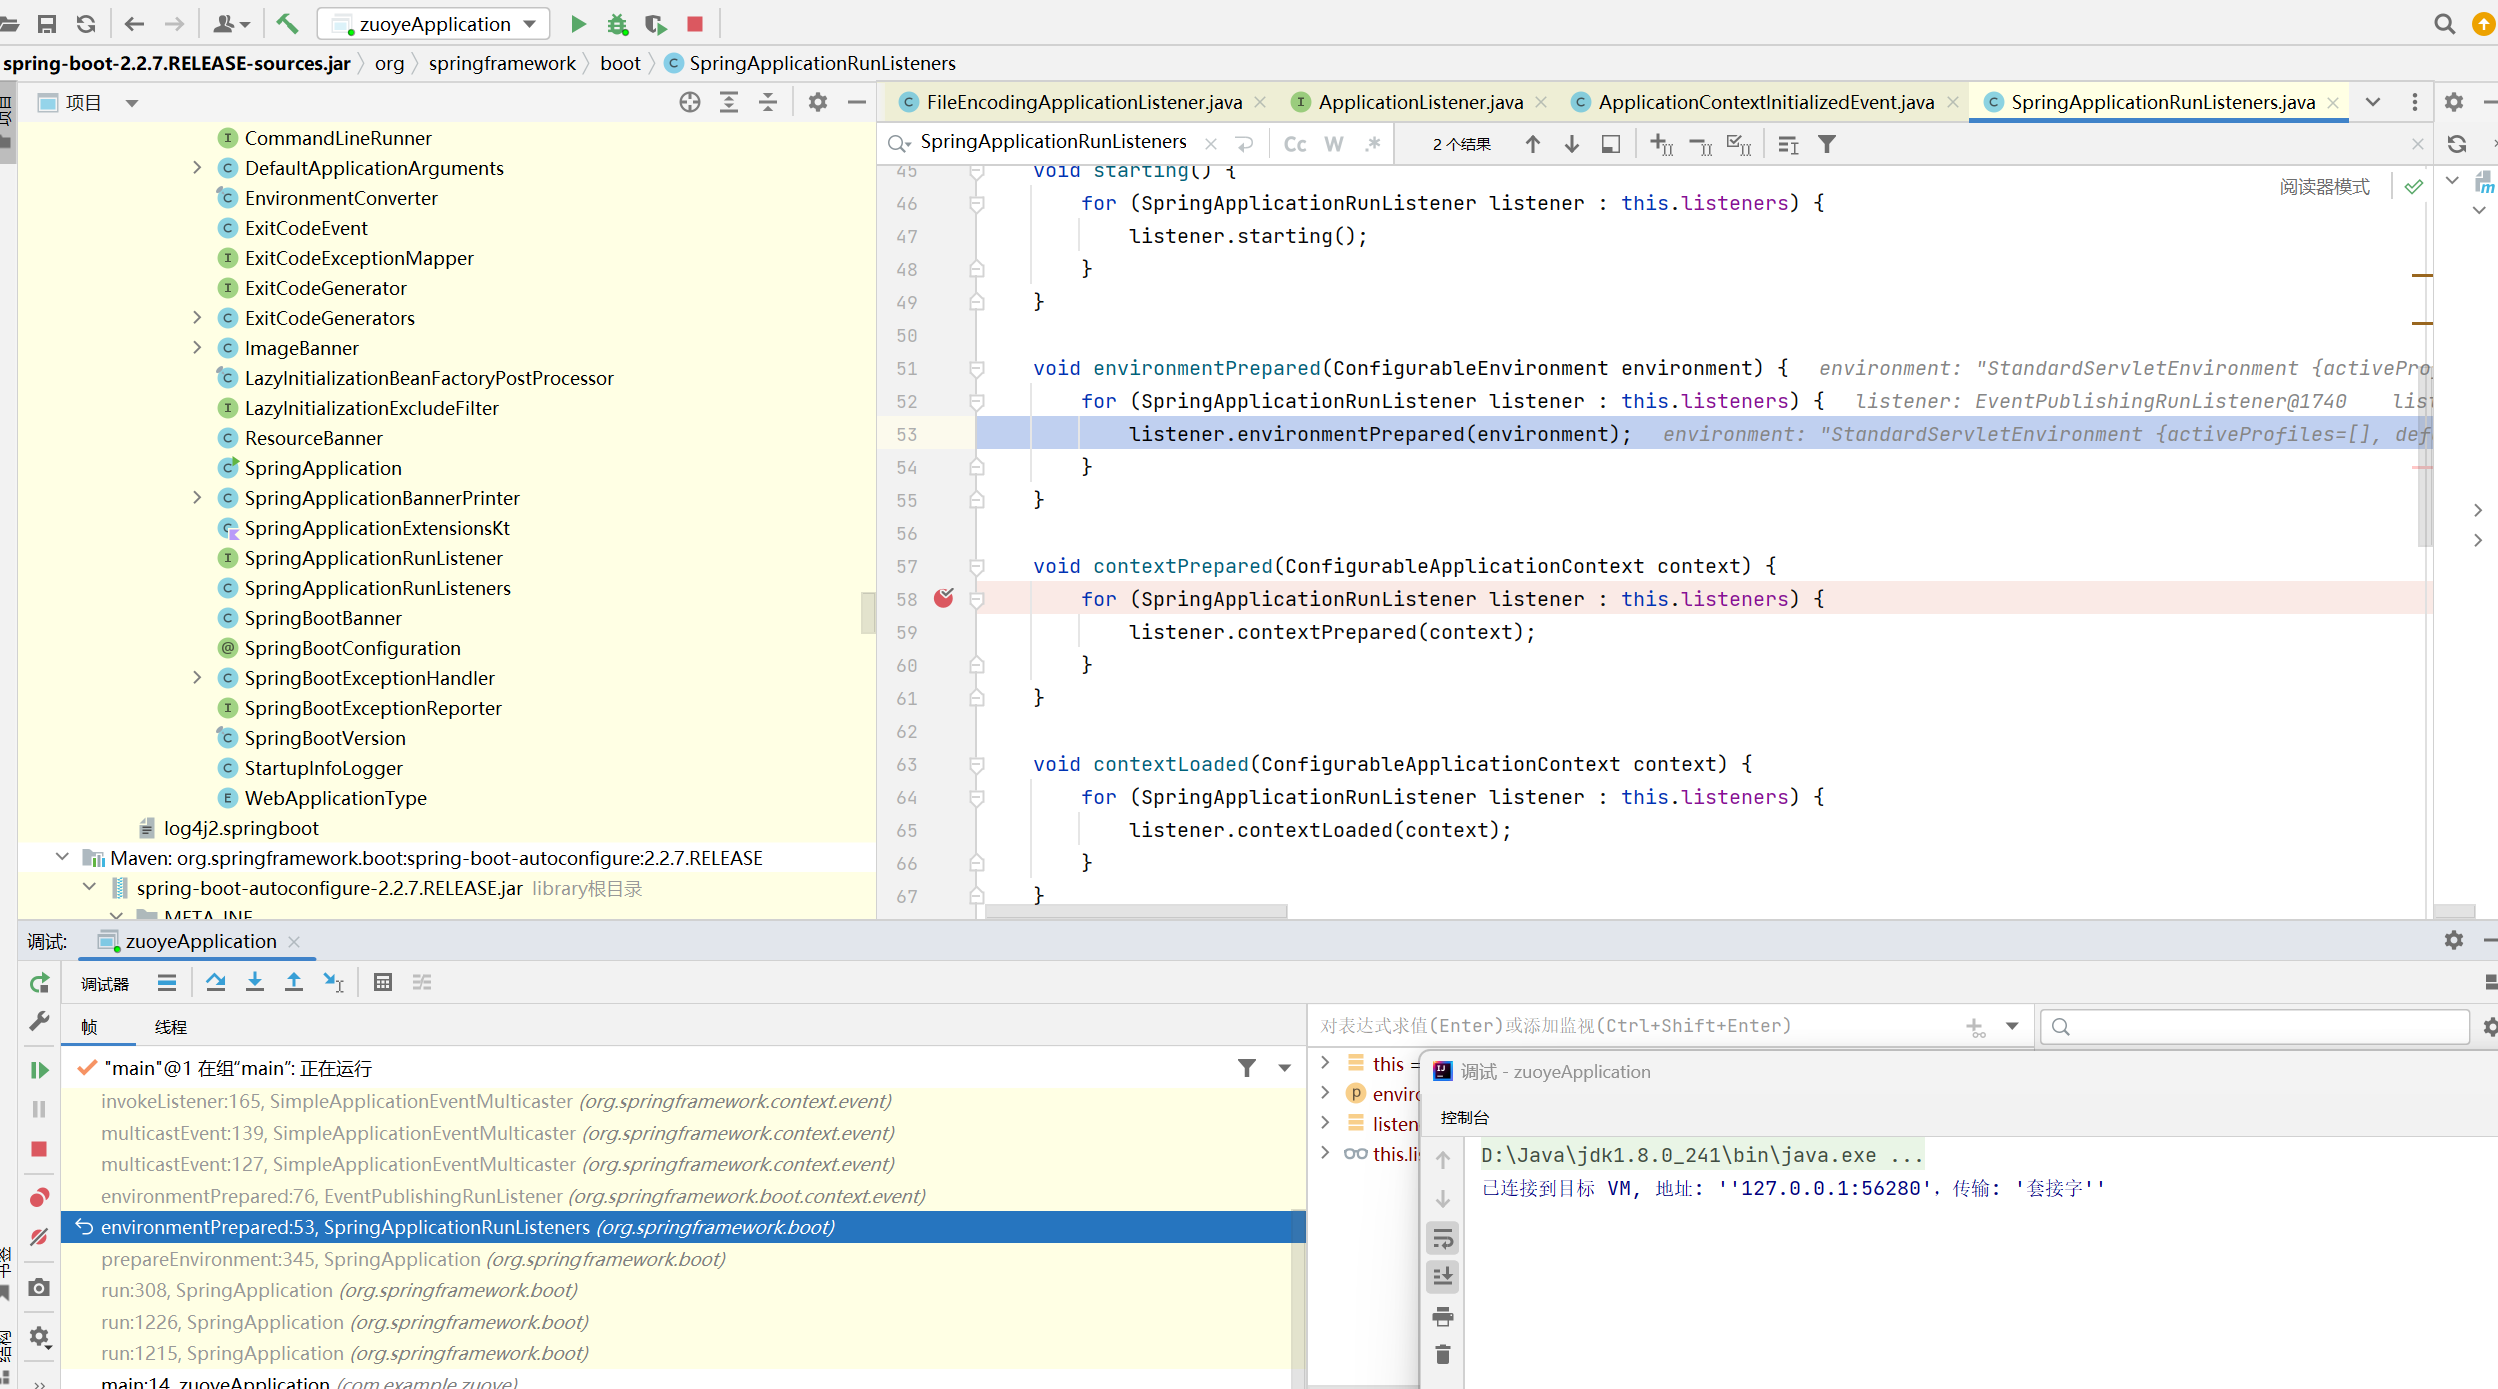Select frame run:308, SpringApplication
The height and width of the screenshot is (1389, 2498).
tap(683, 1290)
